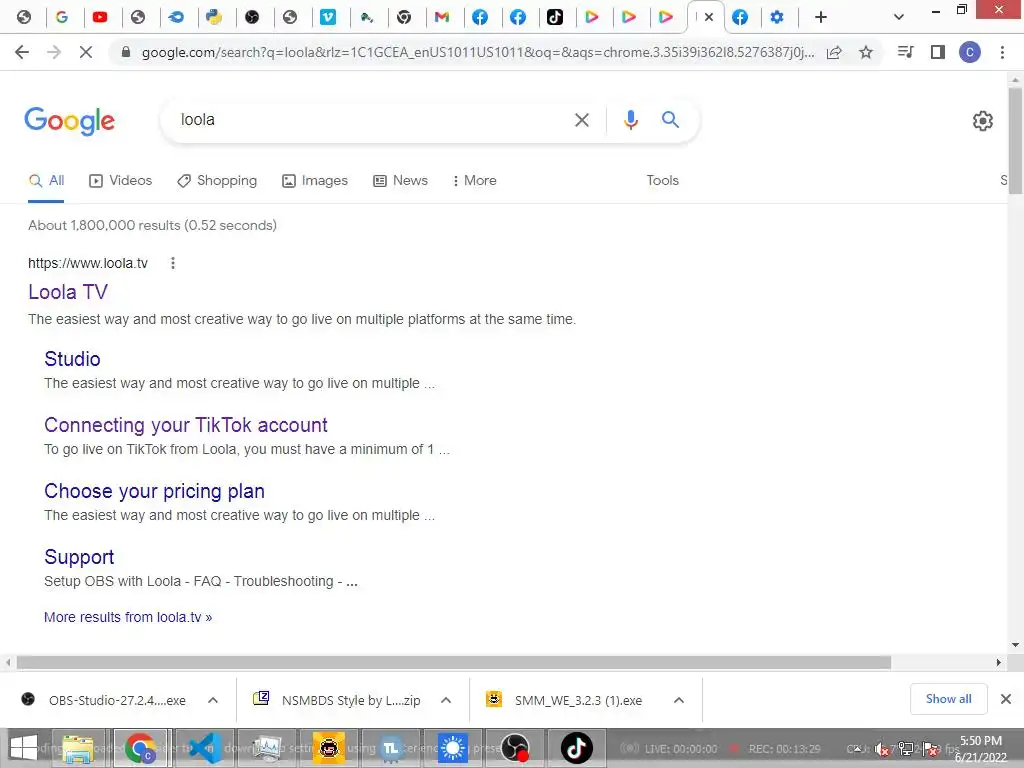
Task: Filter results by Images
Action: pyautogui.click(x=315, y=180)
